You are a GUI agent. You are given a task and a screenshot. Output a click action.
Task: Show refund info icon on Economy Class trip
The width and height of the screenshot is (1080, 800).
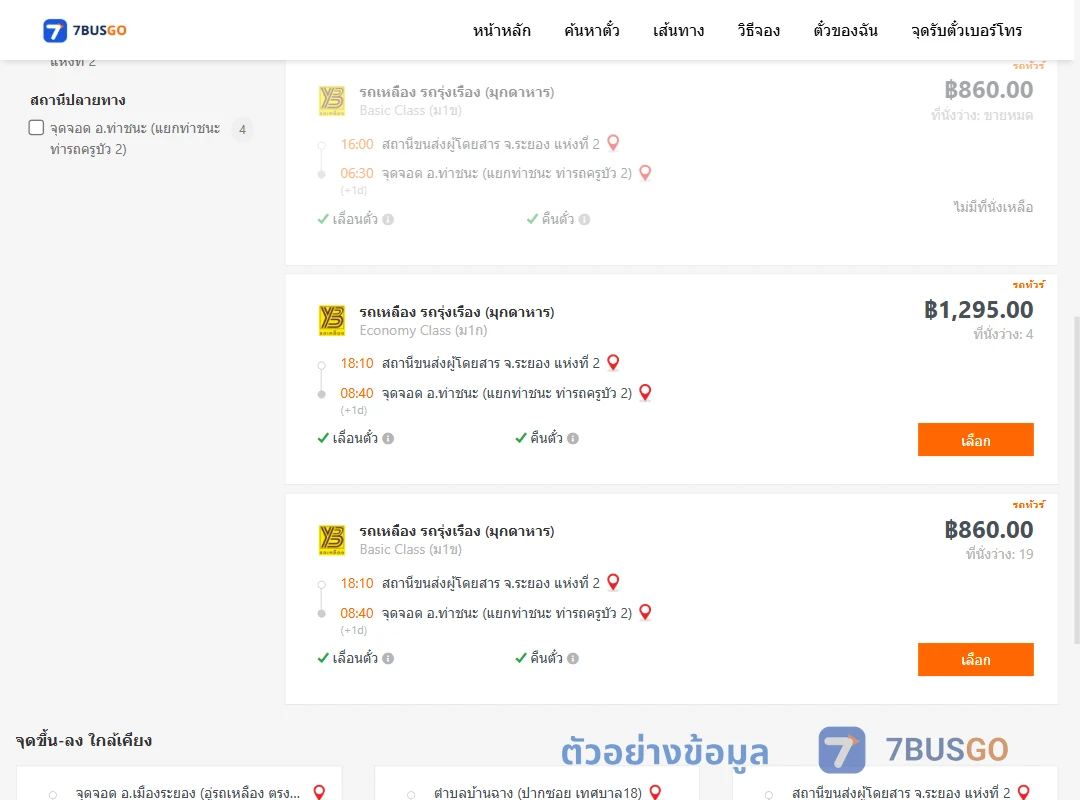tap(573, 438)
